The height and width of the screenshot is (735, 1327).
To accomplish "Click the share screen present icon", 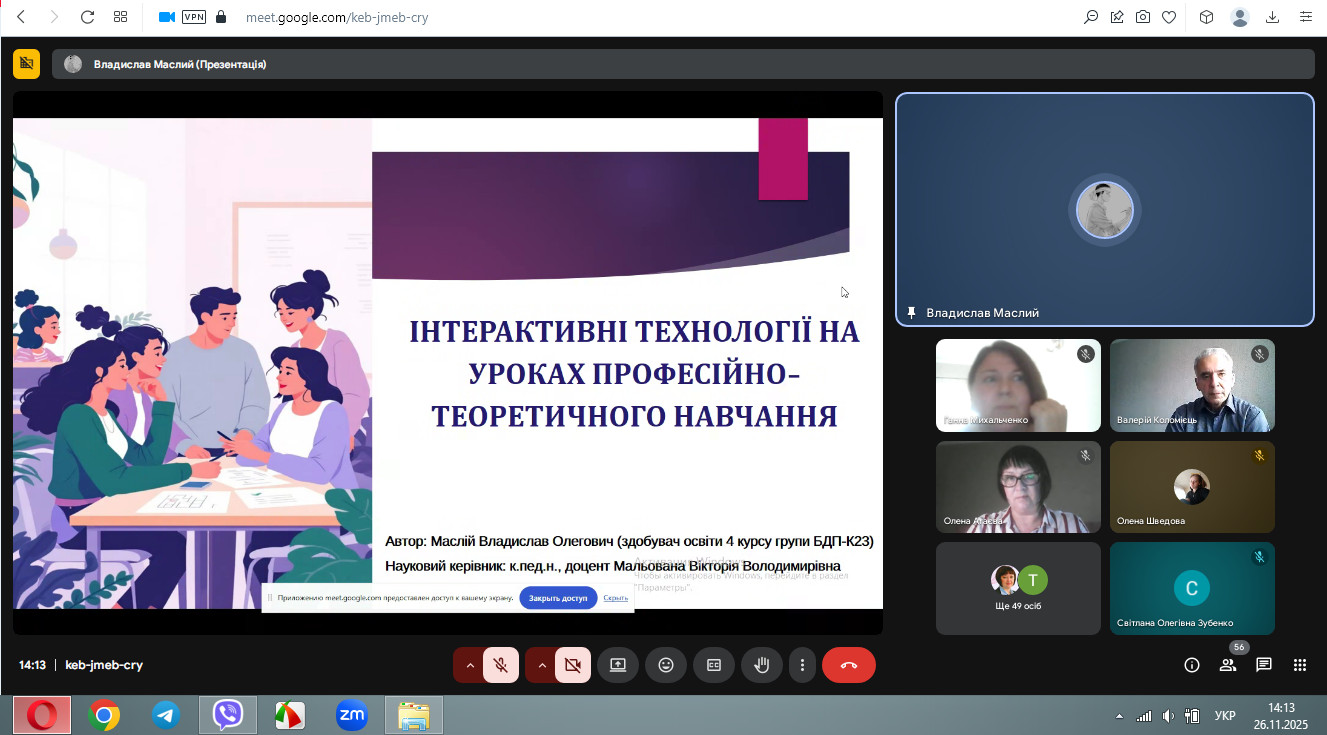I will click(617, 665).
